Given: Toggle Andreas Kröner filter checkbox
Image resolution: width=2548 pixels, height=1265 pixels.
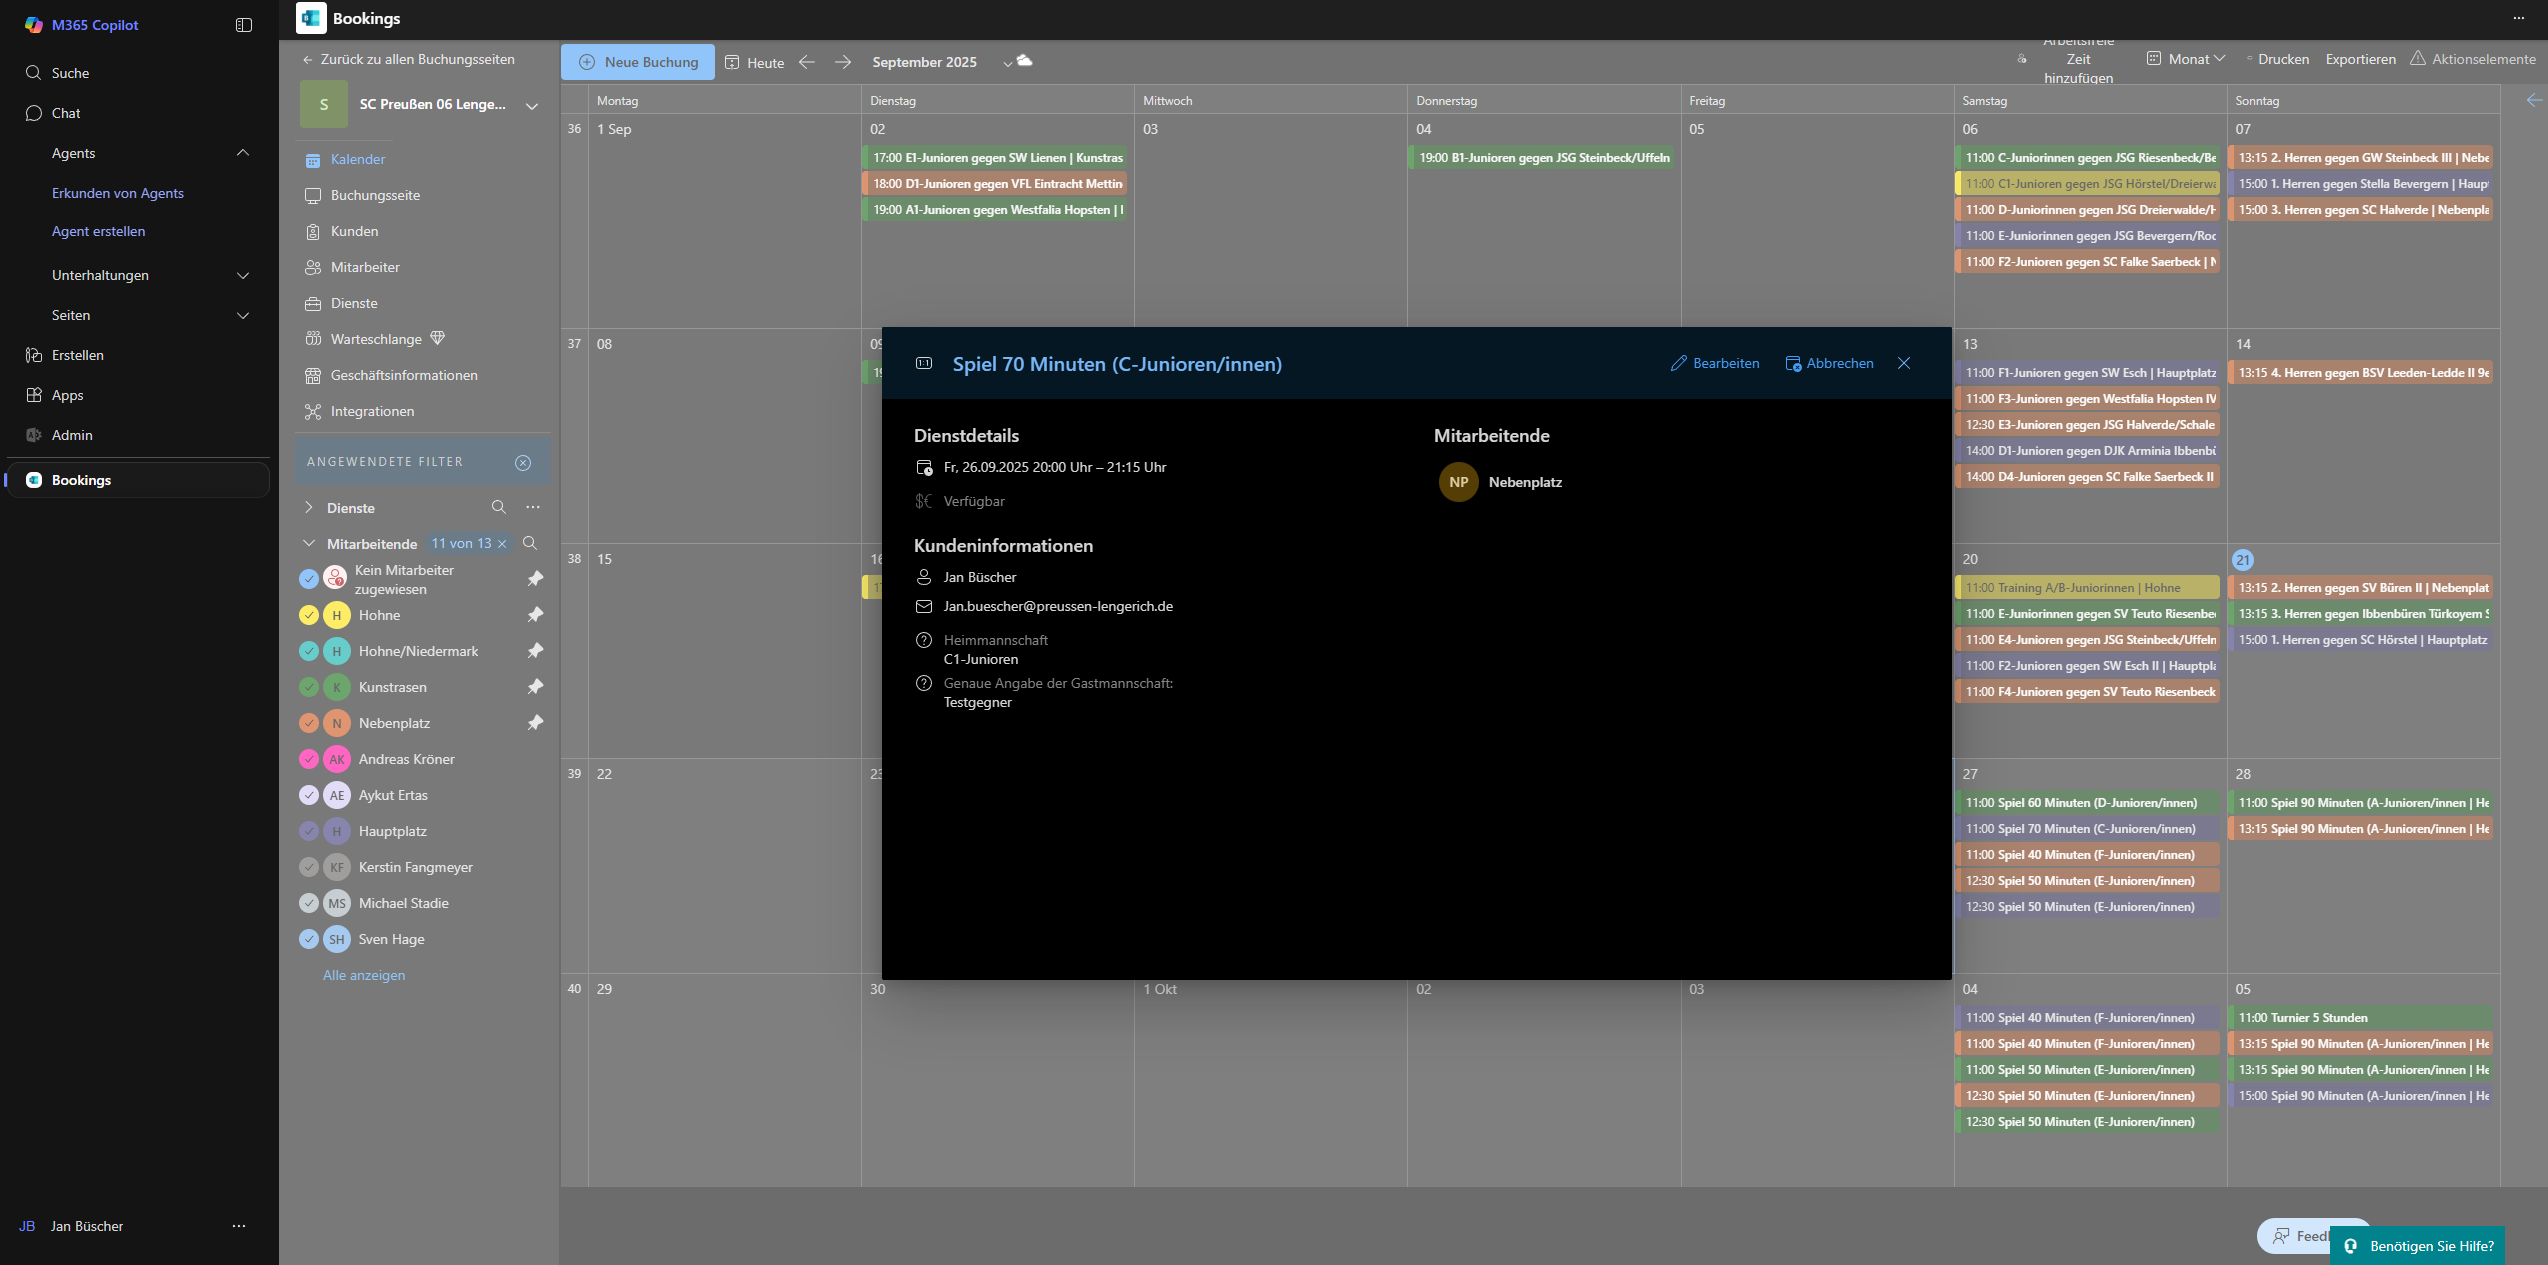Looking at the screenshot, I should [309, 759].
